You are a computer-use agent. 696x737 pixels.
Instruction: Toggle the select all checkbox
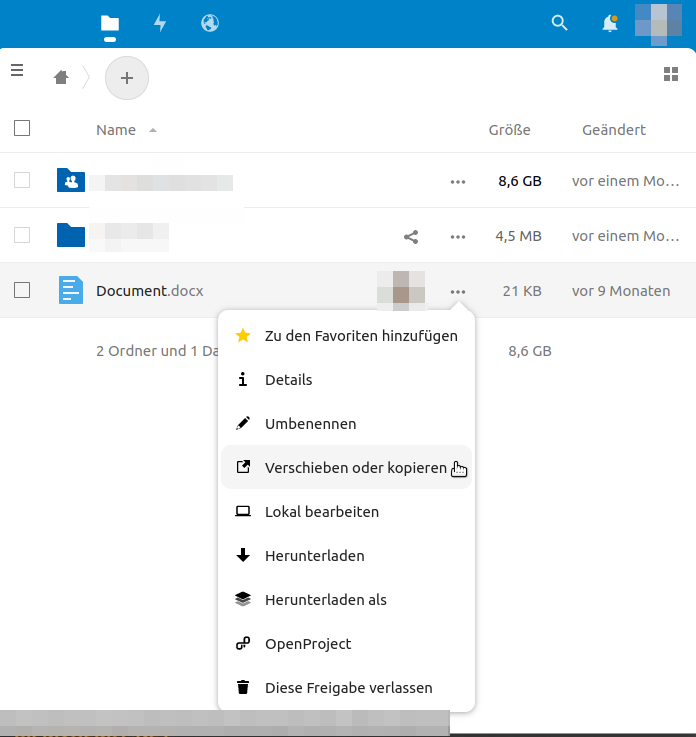(x=22, y=128)
